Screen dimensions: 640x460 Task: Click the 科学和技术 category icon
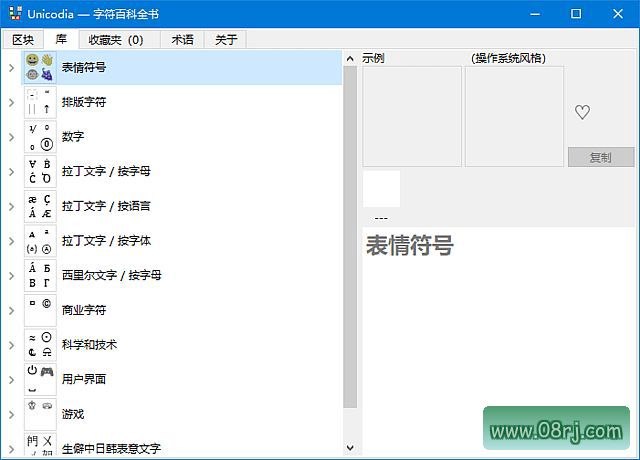click(x=40, y=345)
